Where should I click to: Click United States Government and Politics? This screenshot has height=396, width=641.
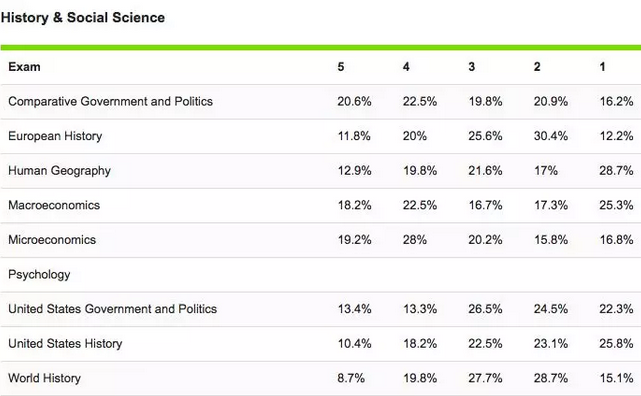112,309
